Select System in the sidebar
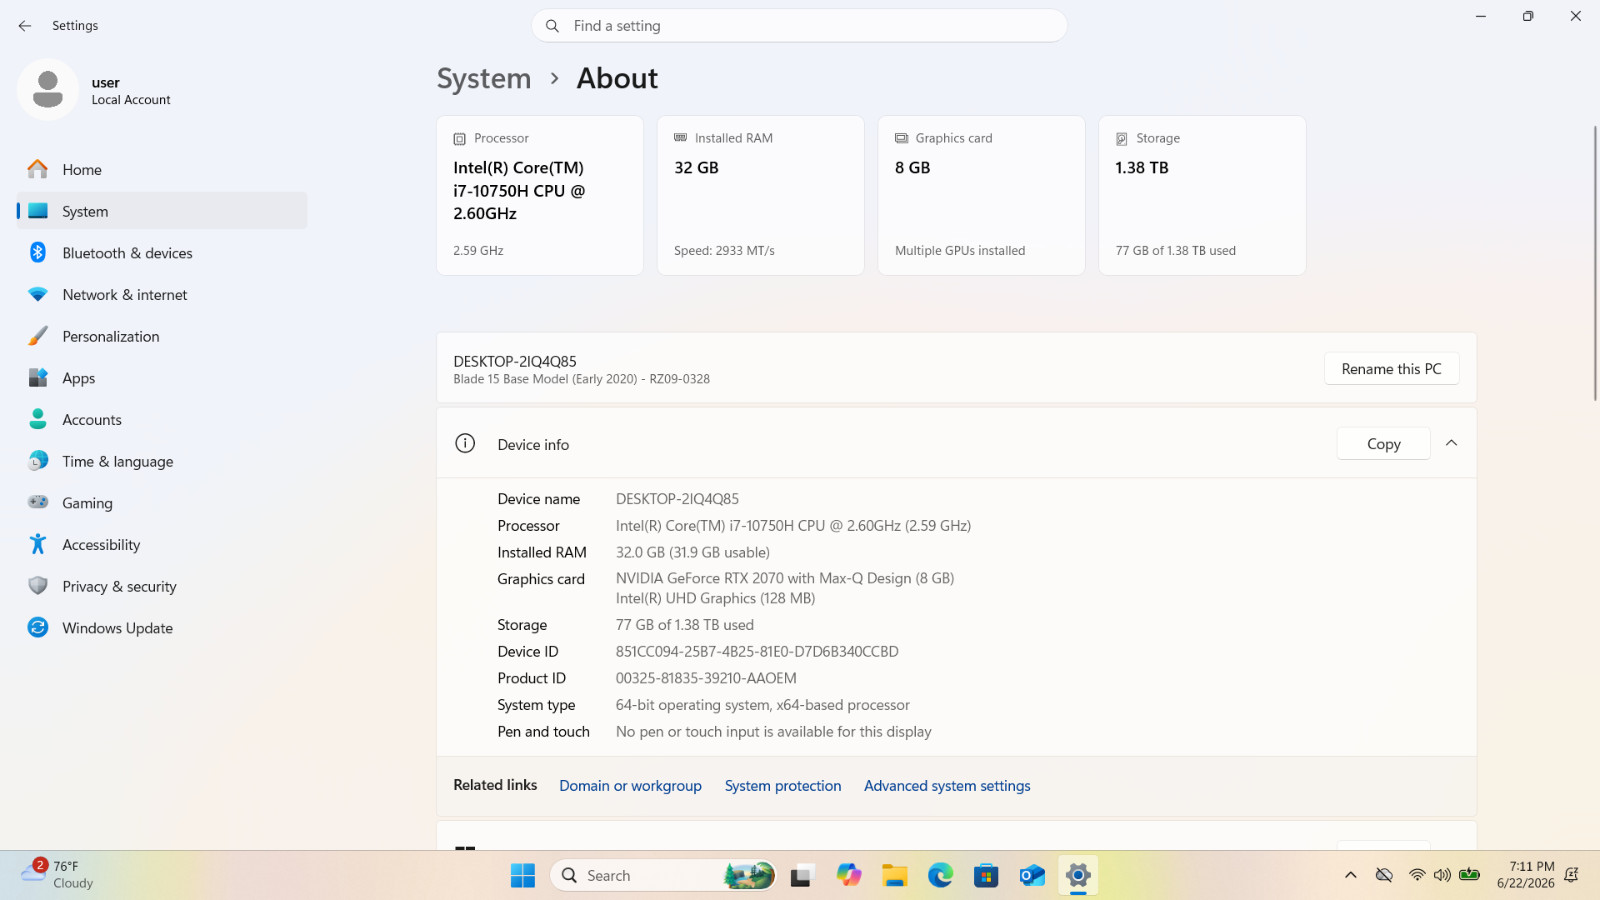 click(x=162, y=211)
